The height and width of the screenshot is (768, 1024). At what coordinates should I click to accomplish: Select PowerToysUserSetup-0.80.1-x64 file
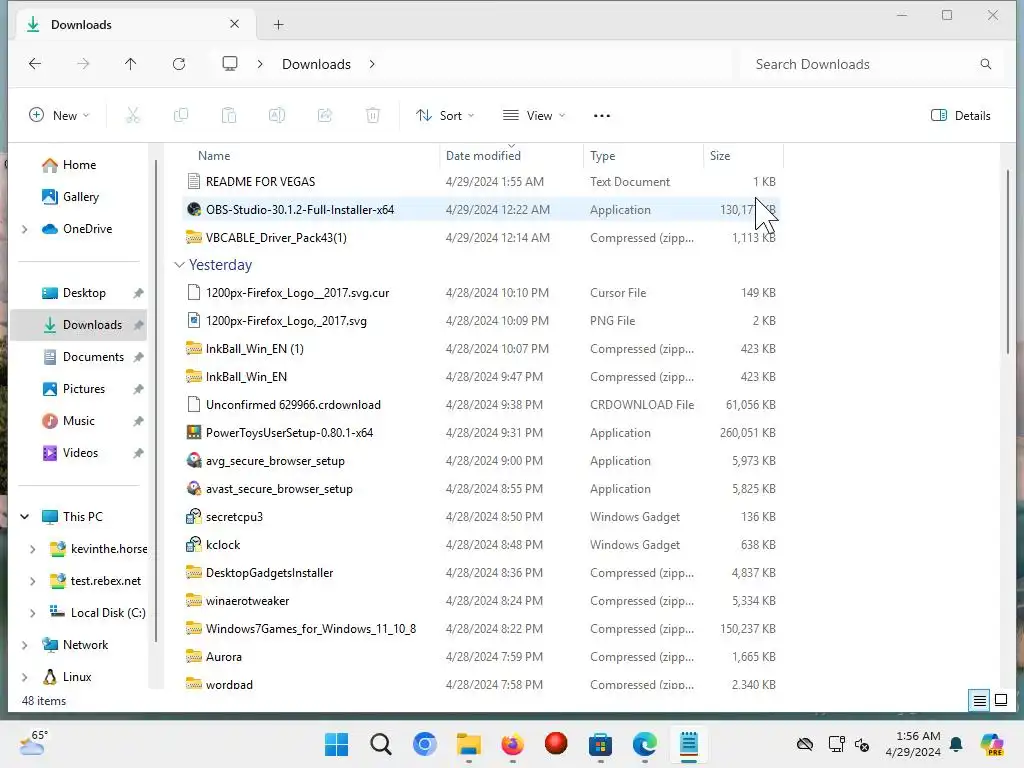pos(482,432)
